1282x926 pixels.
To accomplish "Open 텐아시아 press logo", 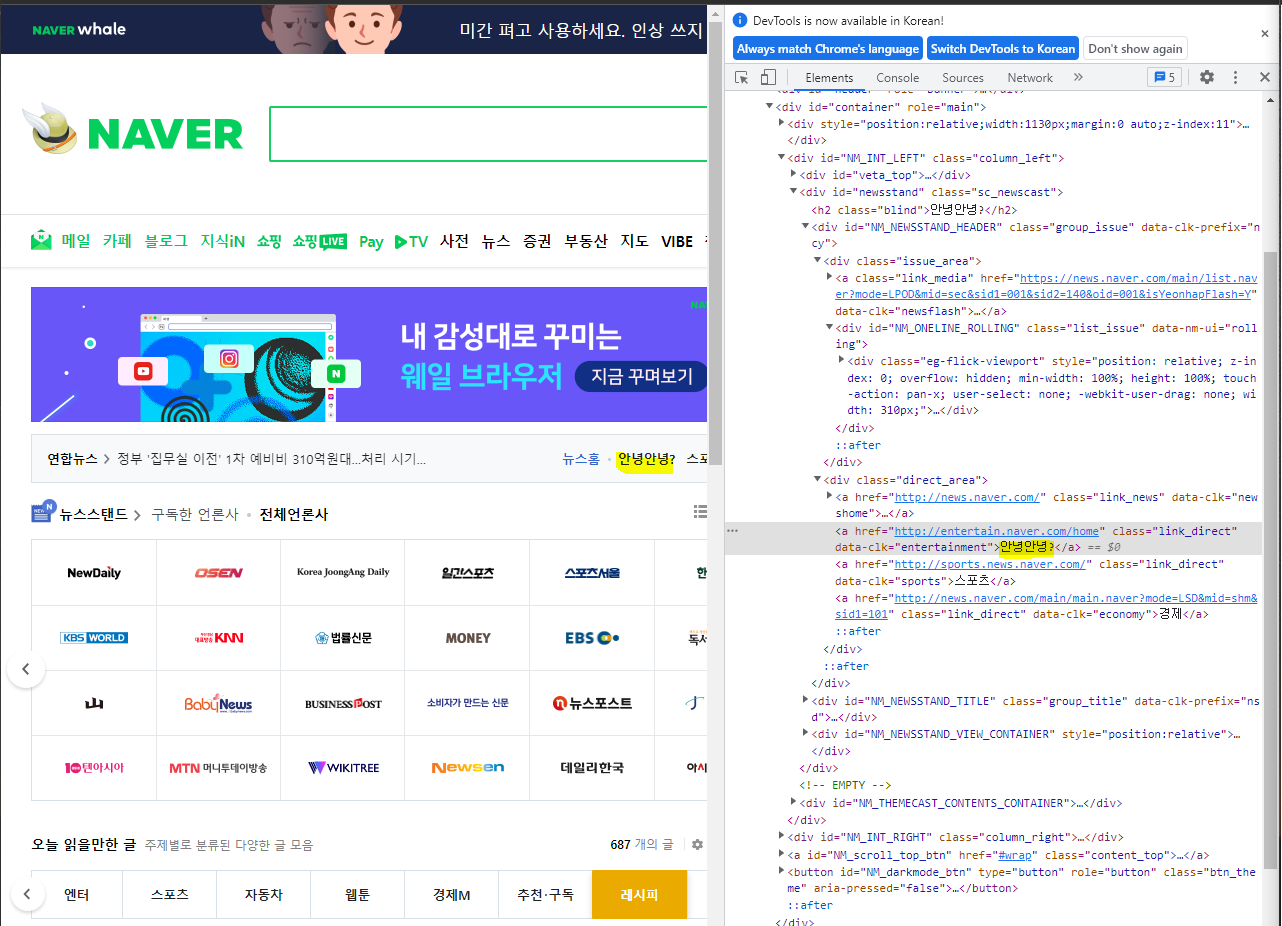I will 94,768.
